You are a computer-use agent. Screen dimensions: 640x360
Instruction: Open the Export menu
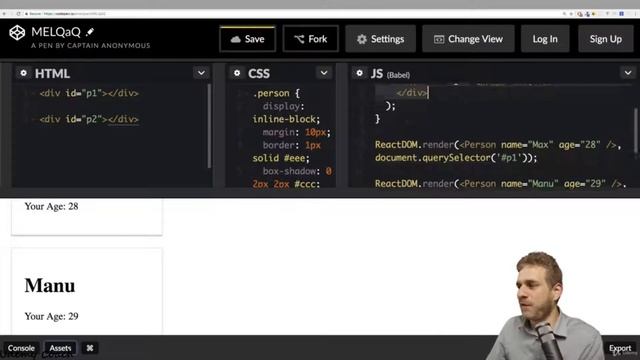620,348
